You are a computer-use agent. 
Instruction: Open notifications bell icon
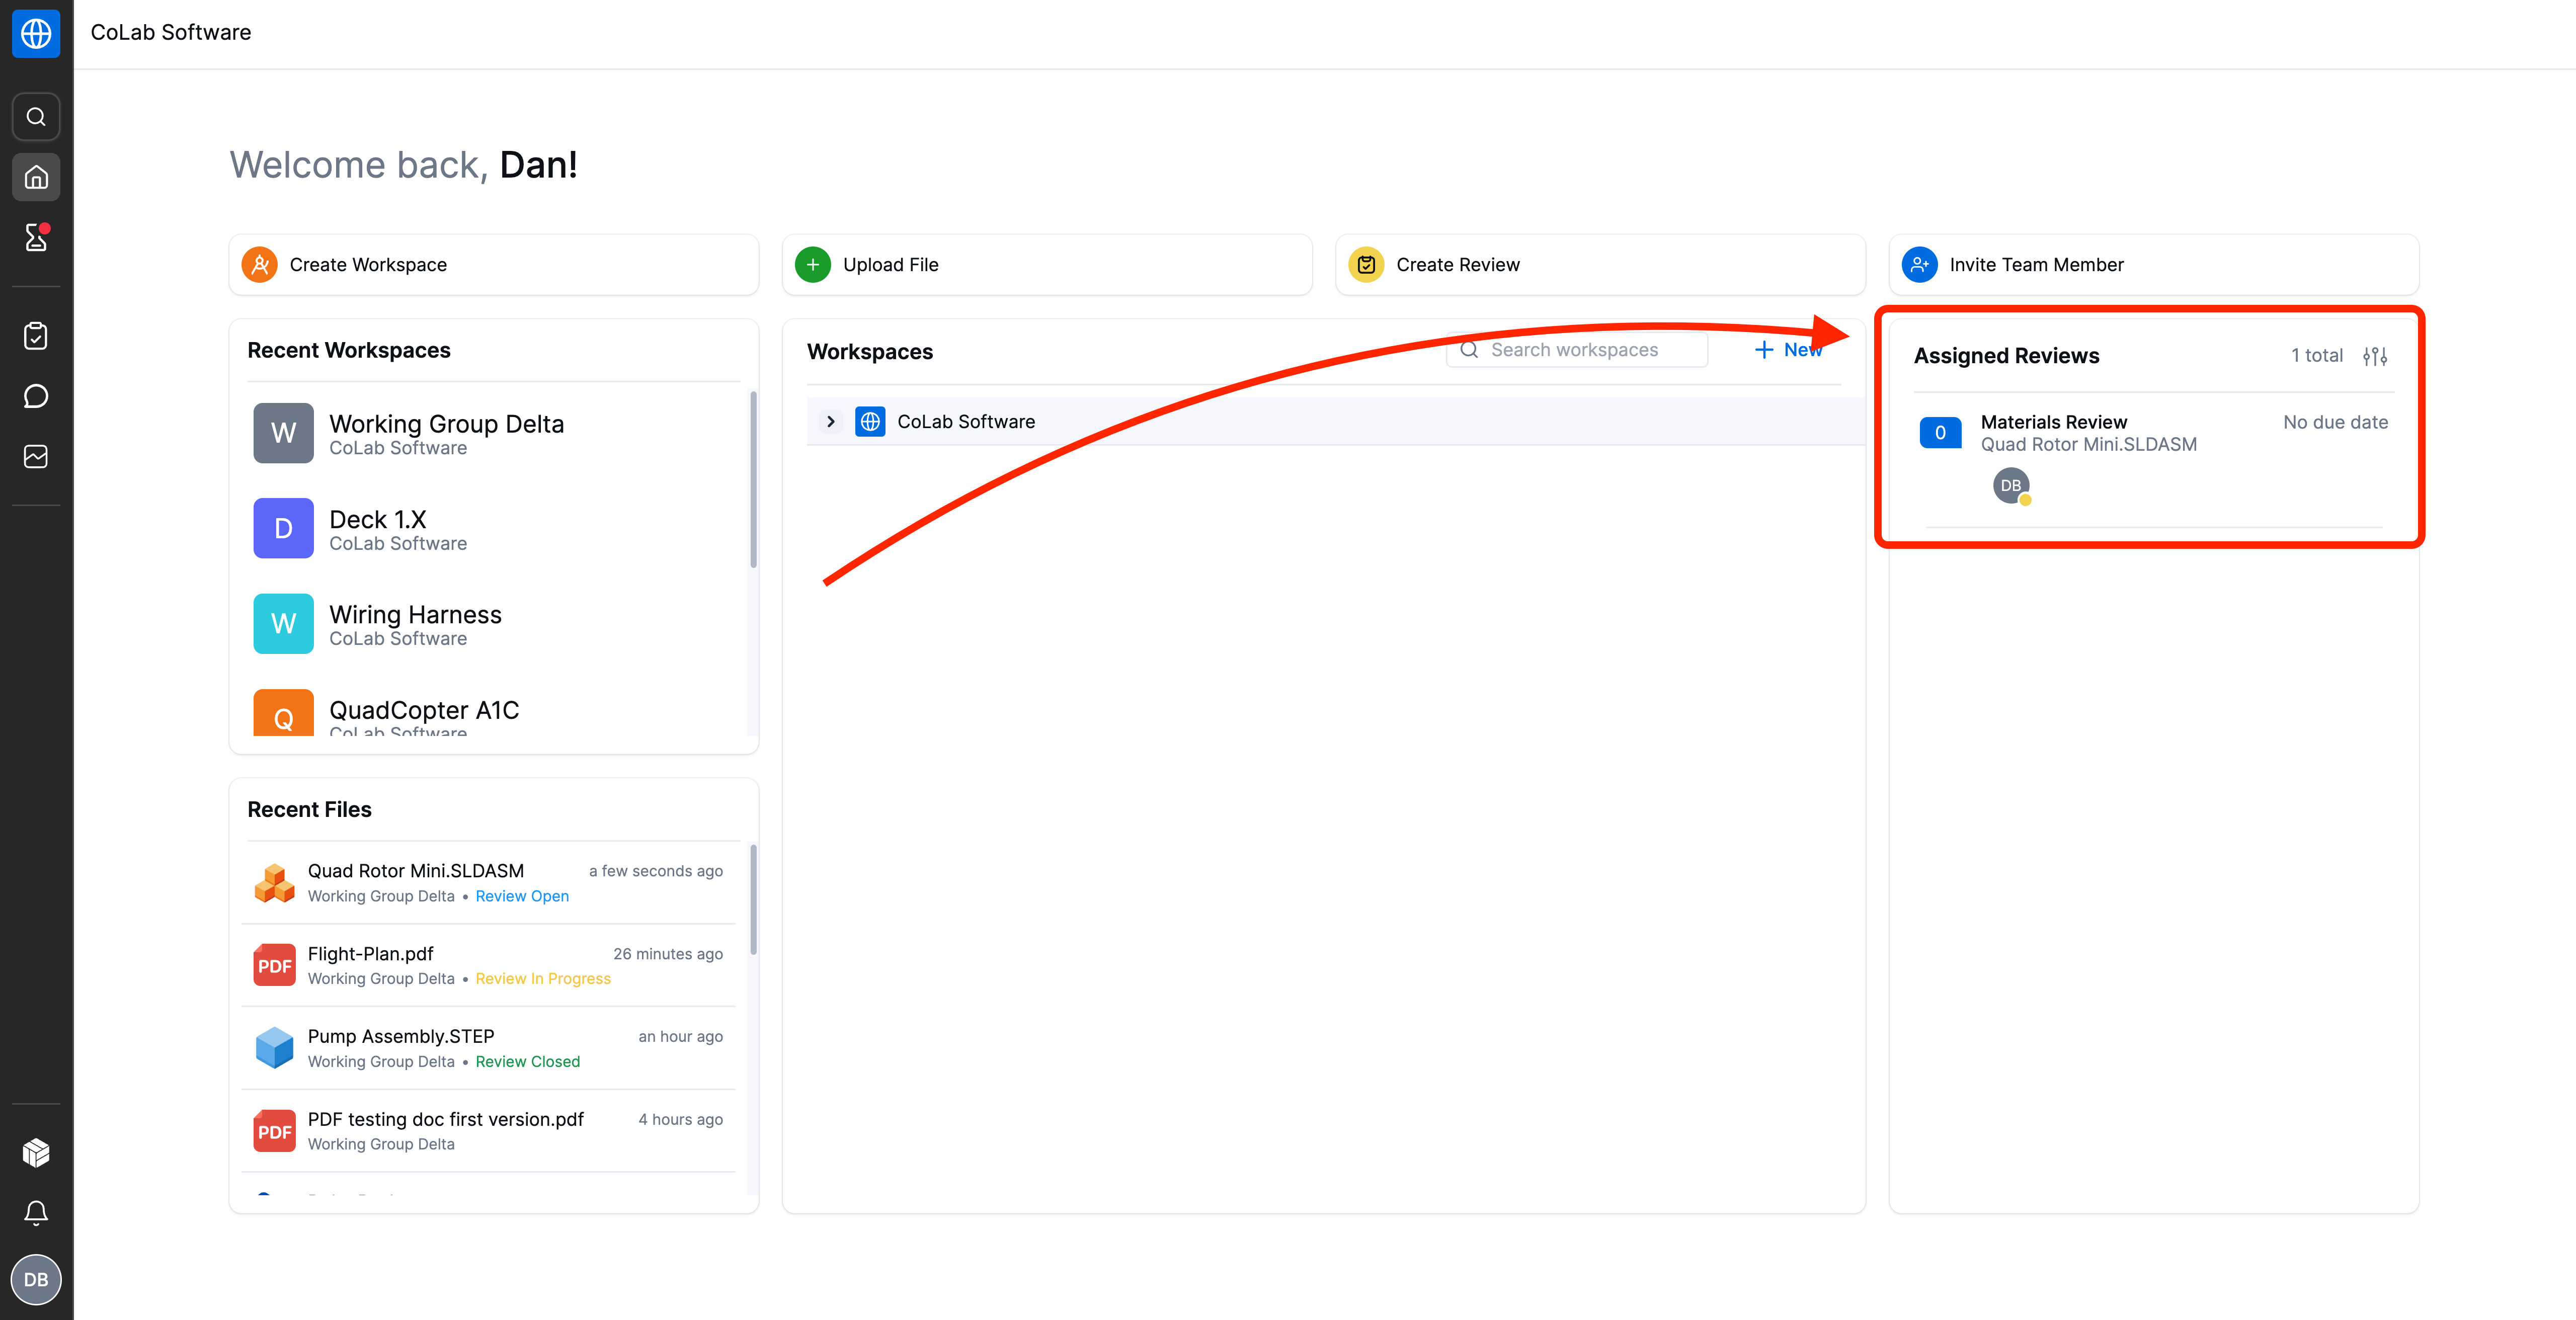click(x=36, y=1213)
